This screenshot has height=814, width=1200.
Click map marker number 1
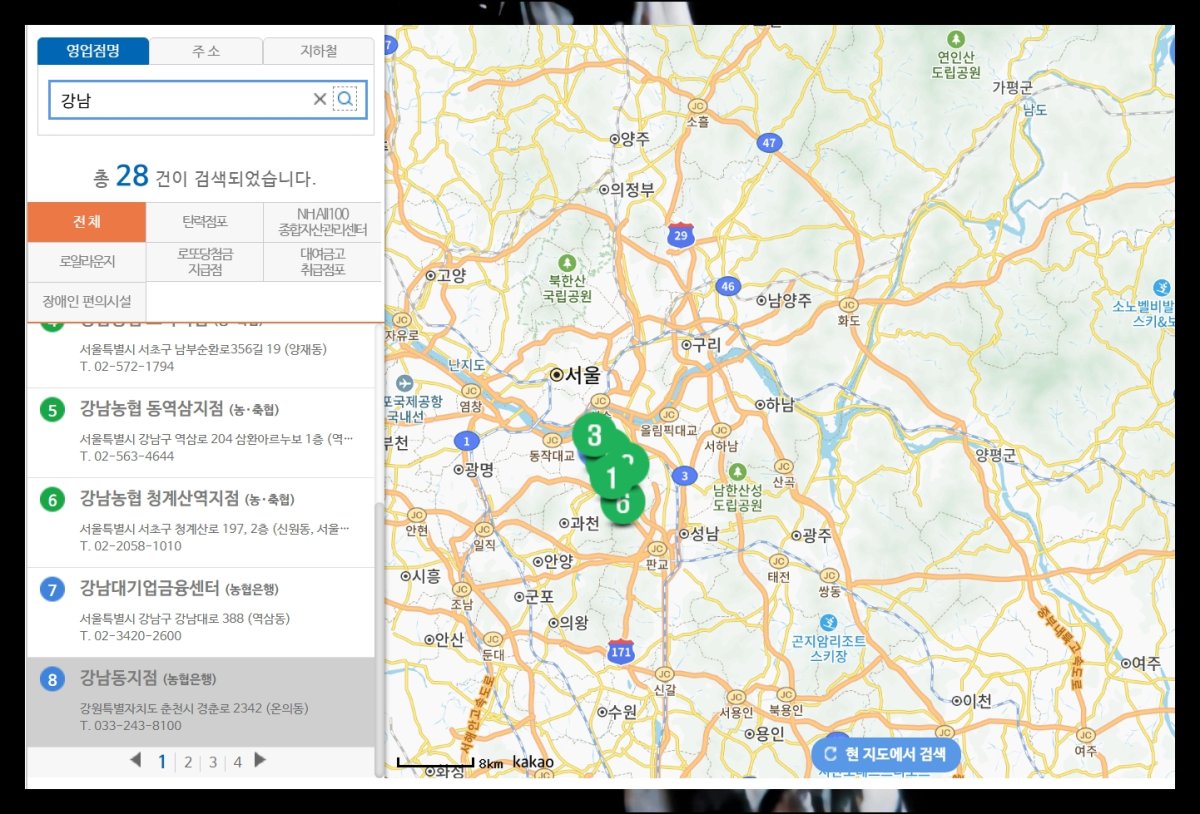pyautogui.click(x=611, y=476)
